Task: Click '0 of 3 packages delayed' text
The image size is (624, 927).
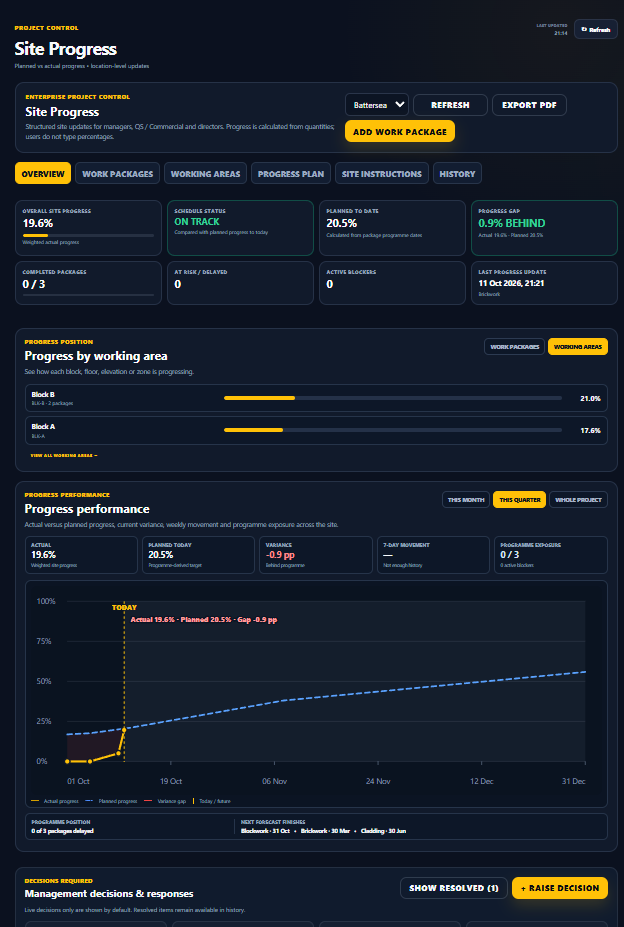Action: [x=62, y=831]
